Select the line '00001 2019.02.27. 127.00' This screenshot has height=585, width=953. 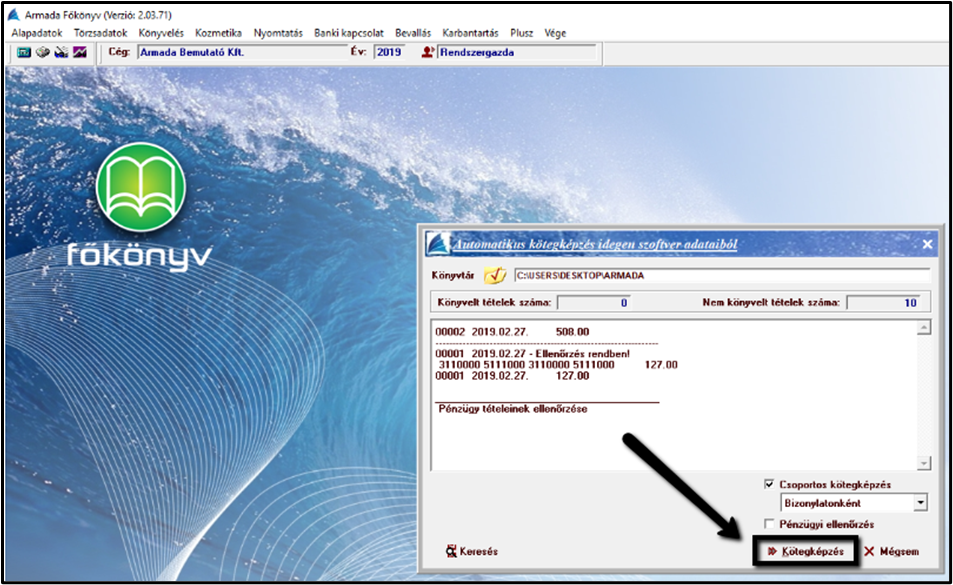(512, 375)
